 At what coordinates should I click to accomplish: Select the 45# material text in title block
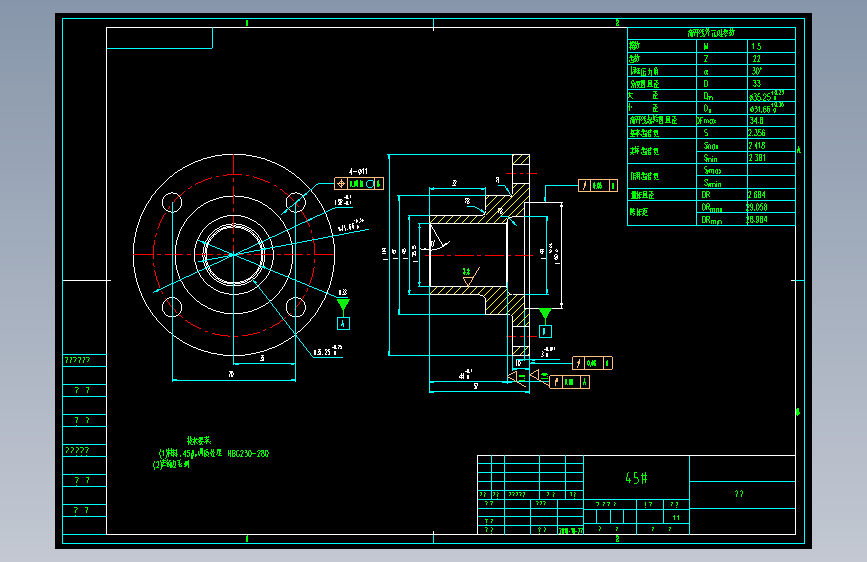point(636,478)
